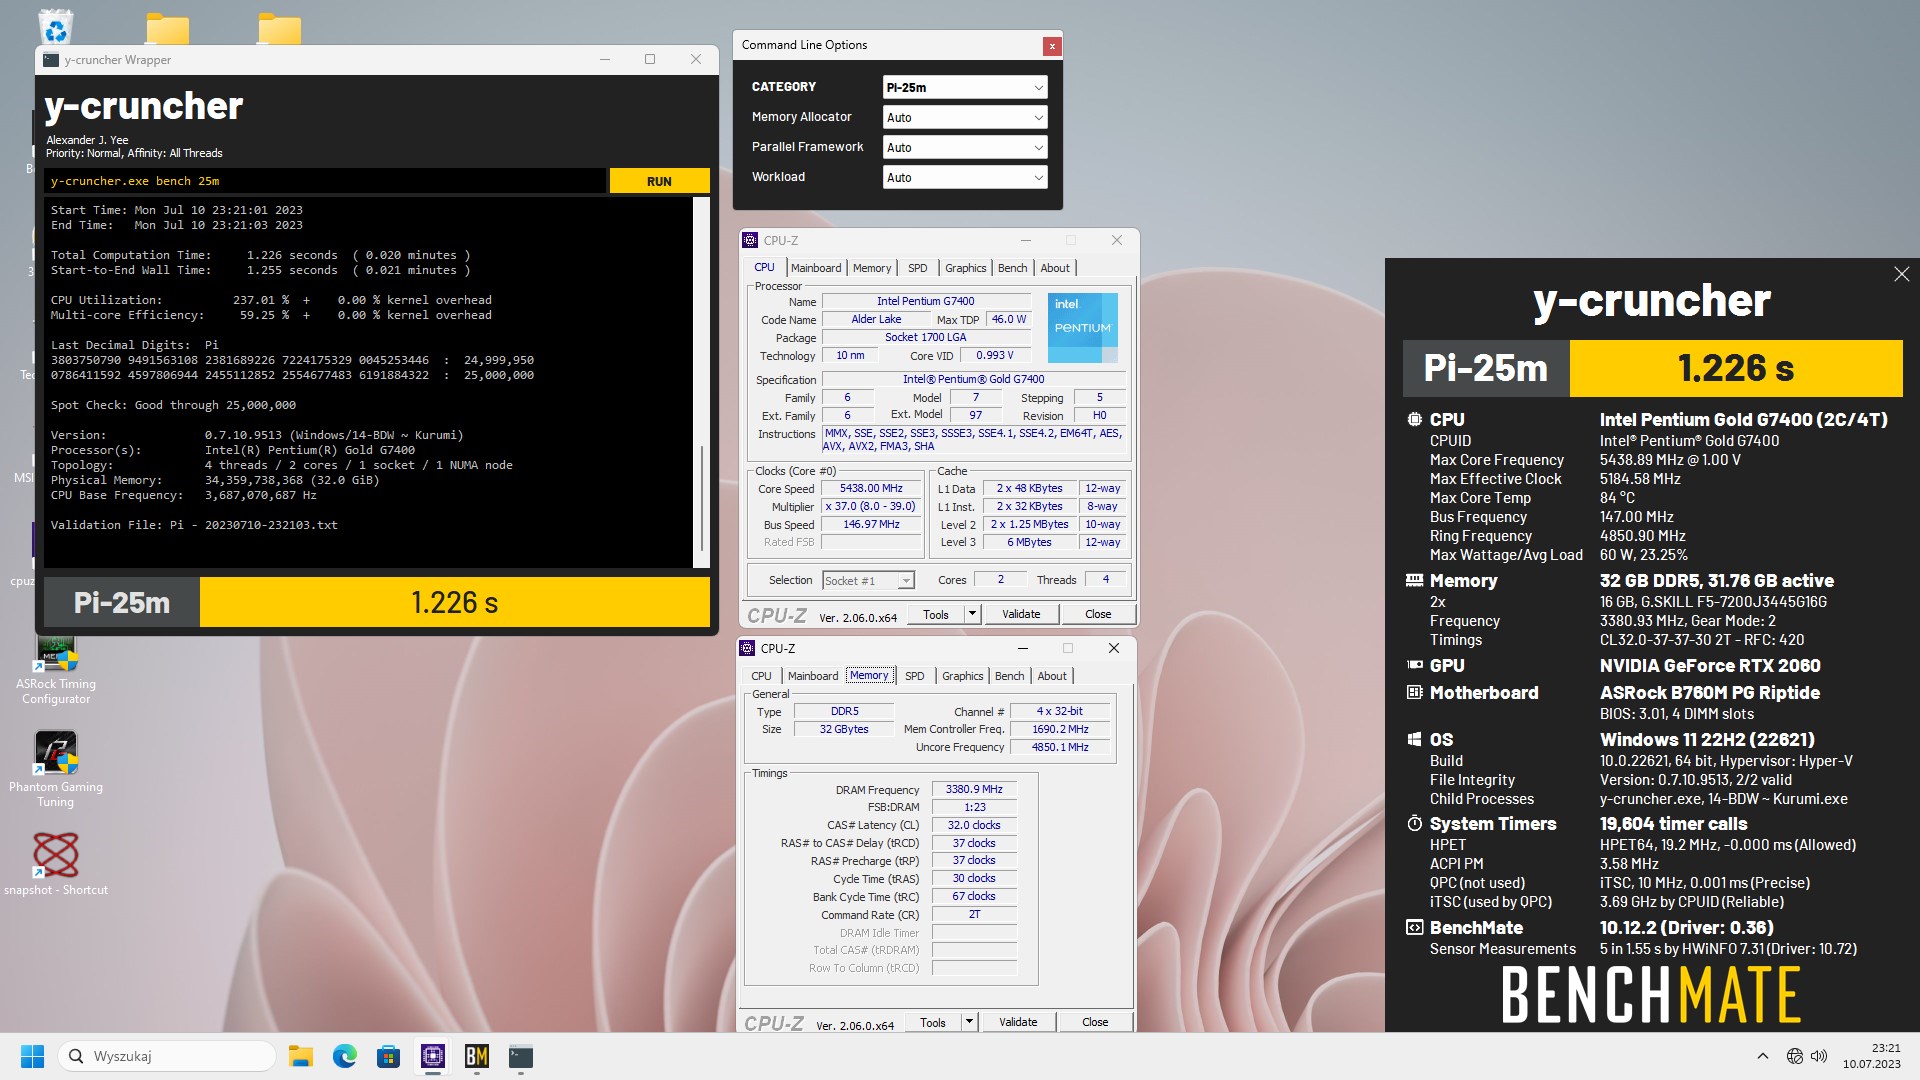Click Close in lower CPU-Z window
The height and width of the screenshot is (1080, 1920).
point(1095,1022)
